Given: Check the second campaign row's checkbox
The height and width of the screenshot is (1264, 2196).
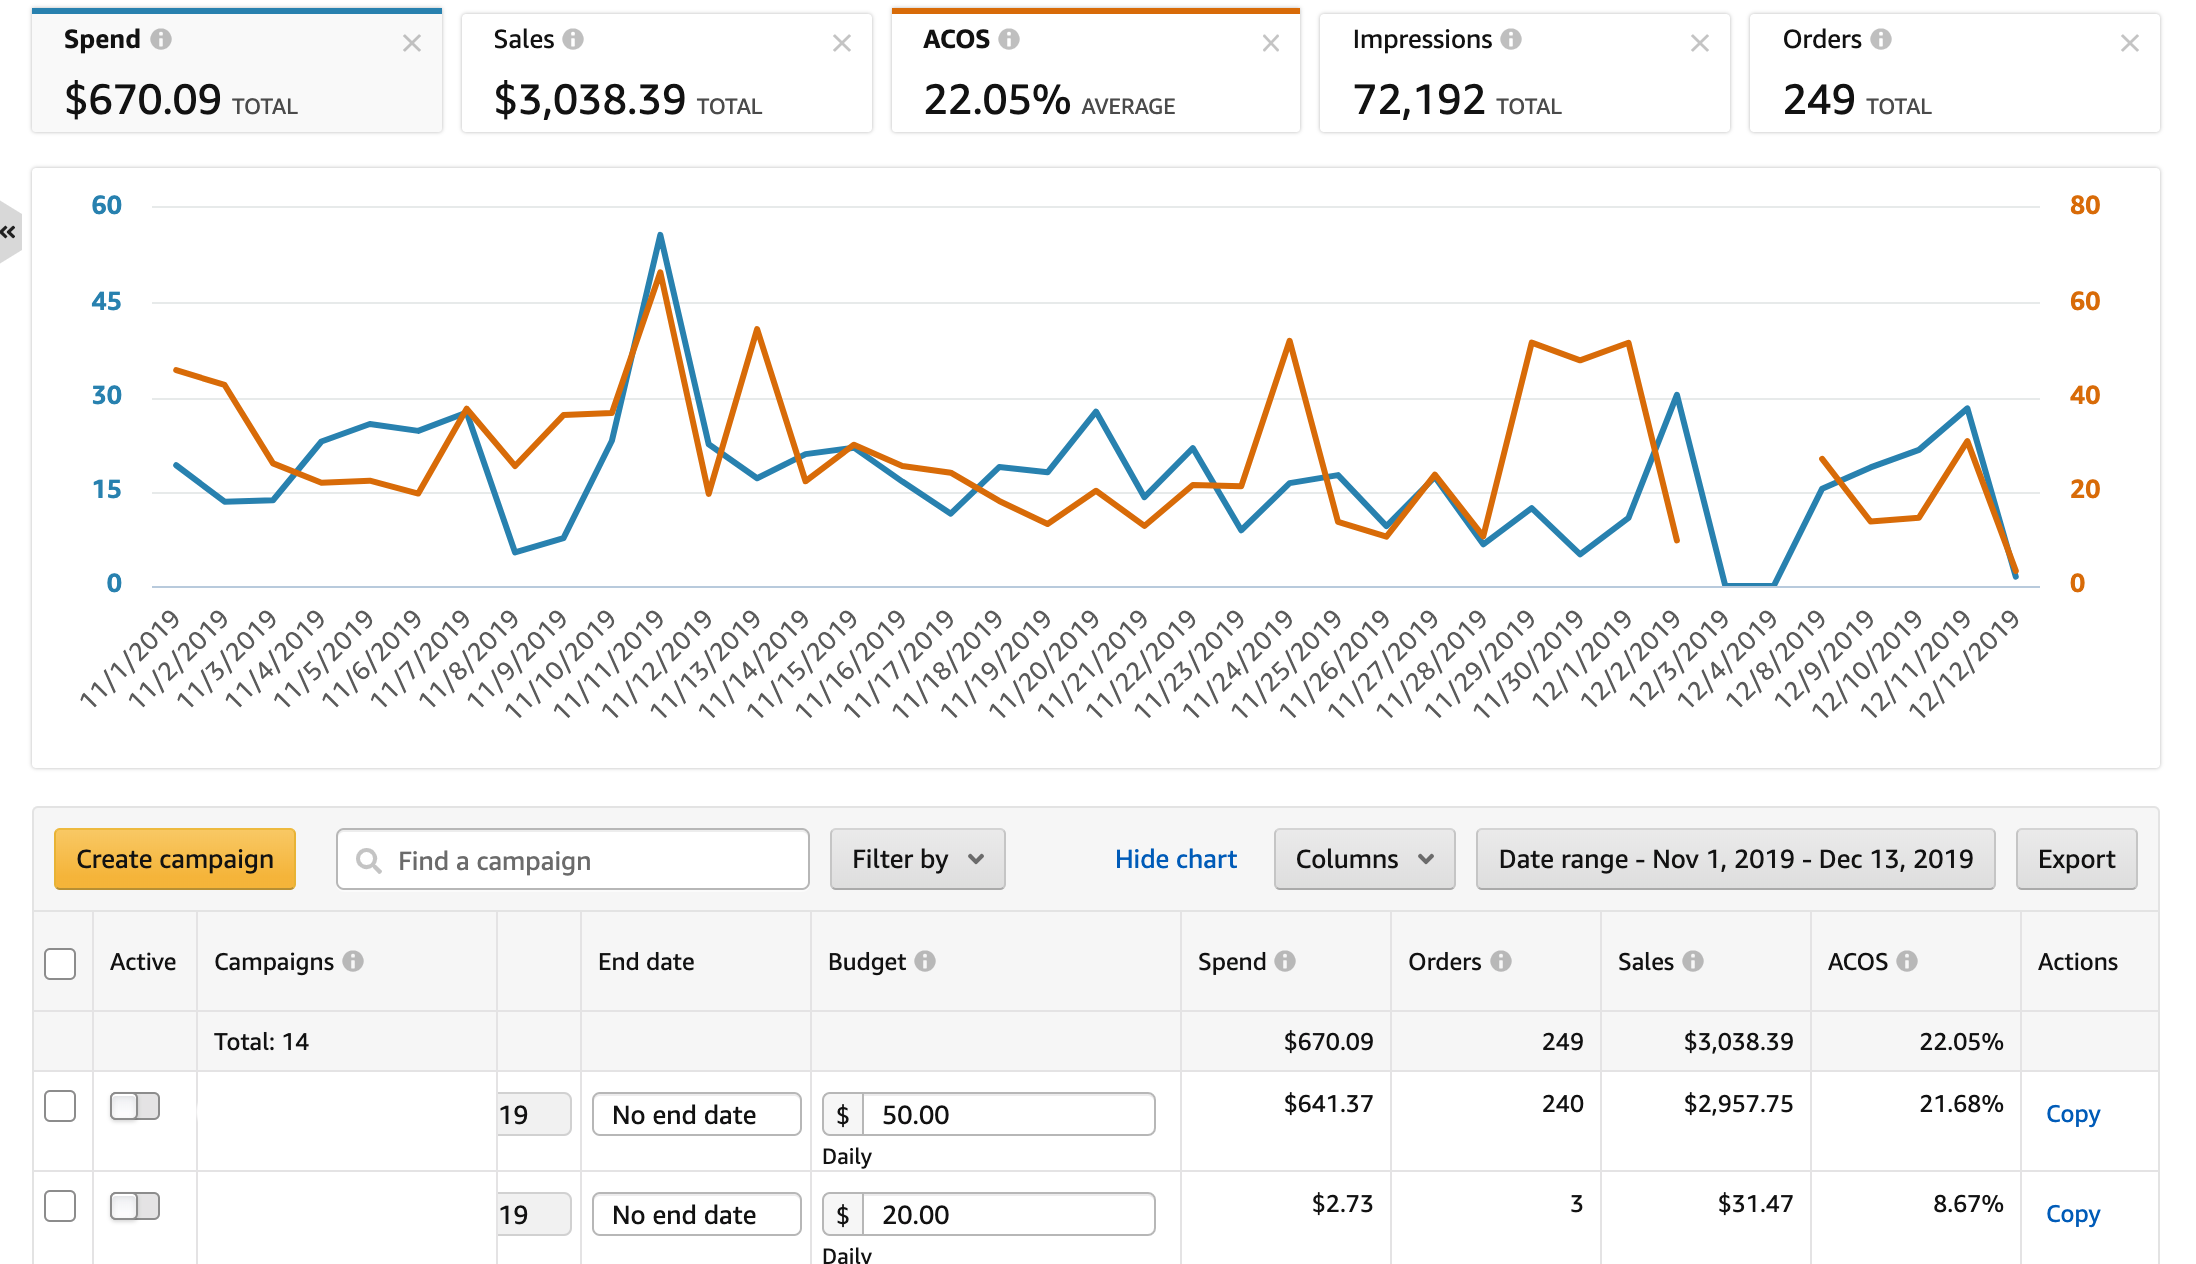Looking at the screenshot, I should click(x=60, y=1206).
